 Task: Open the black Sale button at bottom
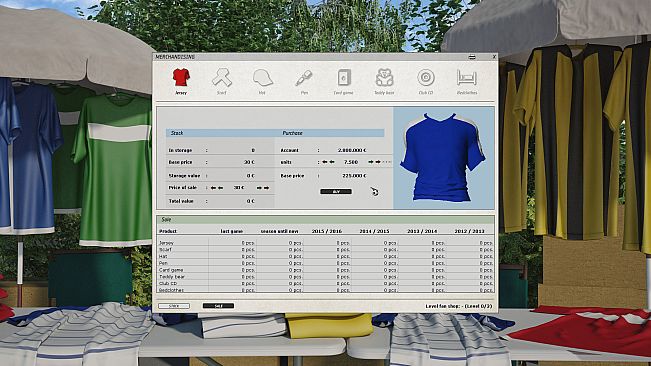pos(218,306)
